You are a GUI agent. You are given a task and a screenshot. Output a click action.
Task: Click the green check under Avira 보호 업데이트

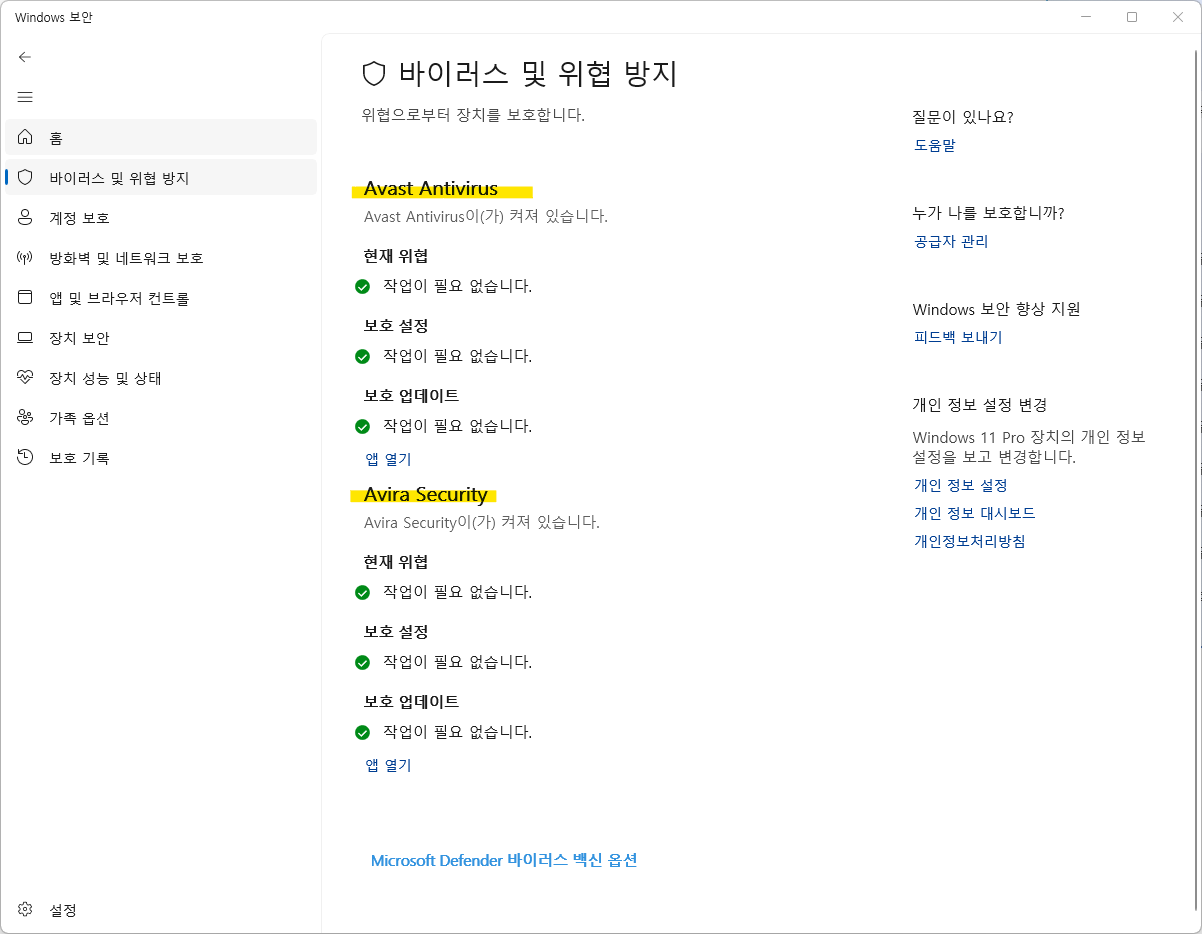(x=363, y=732)
